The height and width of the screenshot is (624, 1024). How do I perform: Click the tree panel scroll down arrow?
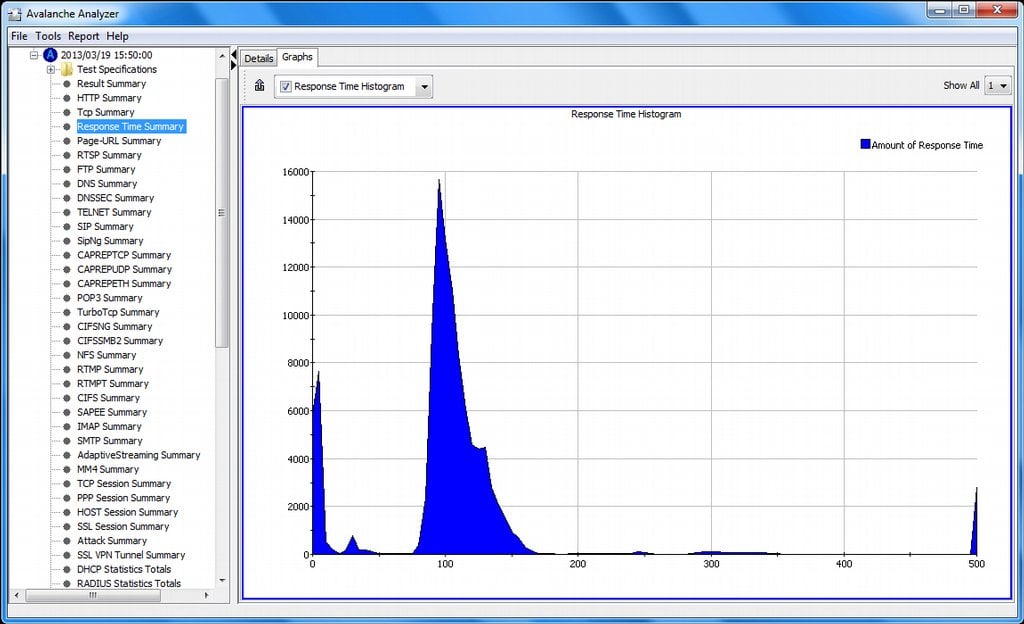pos(222,580)
